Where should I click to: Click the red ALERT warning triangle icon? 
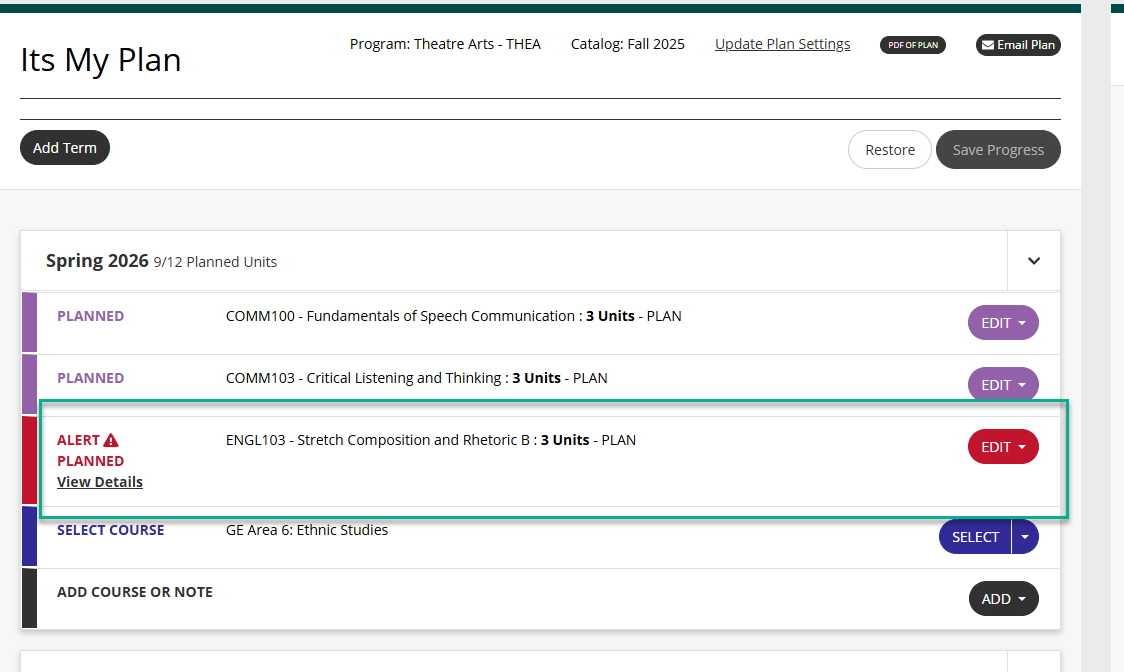tap(110, 439)
